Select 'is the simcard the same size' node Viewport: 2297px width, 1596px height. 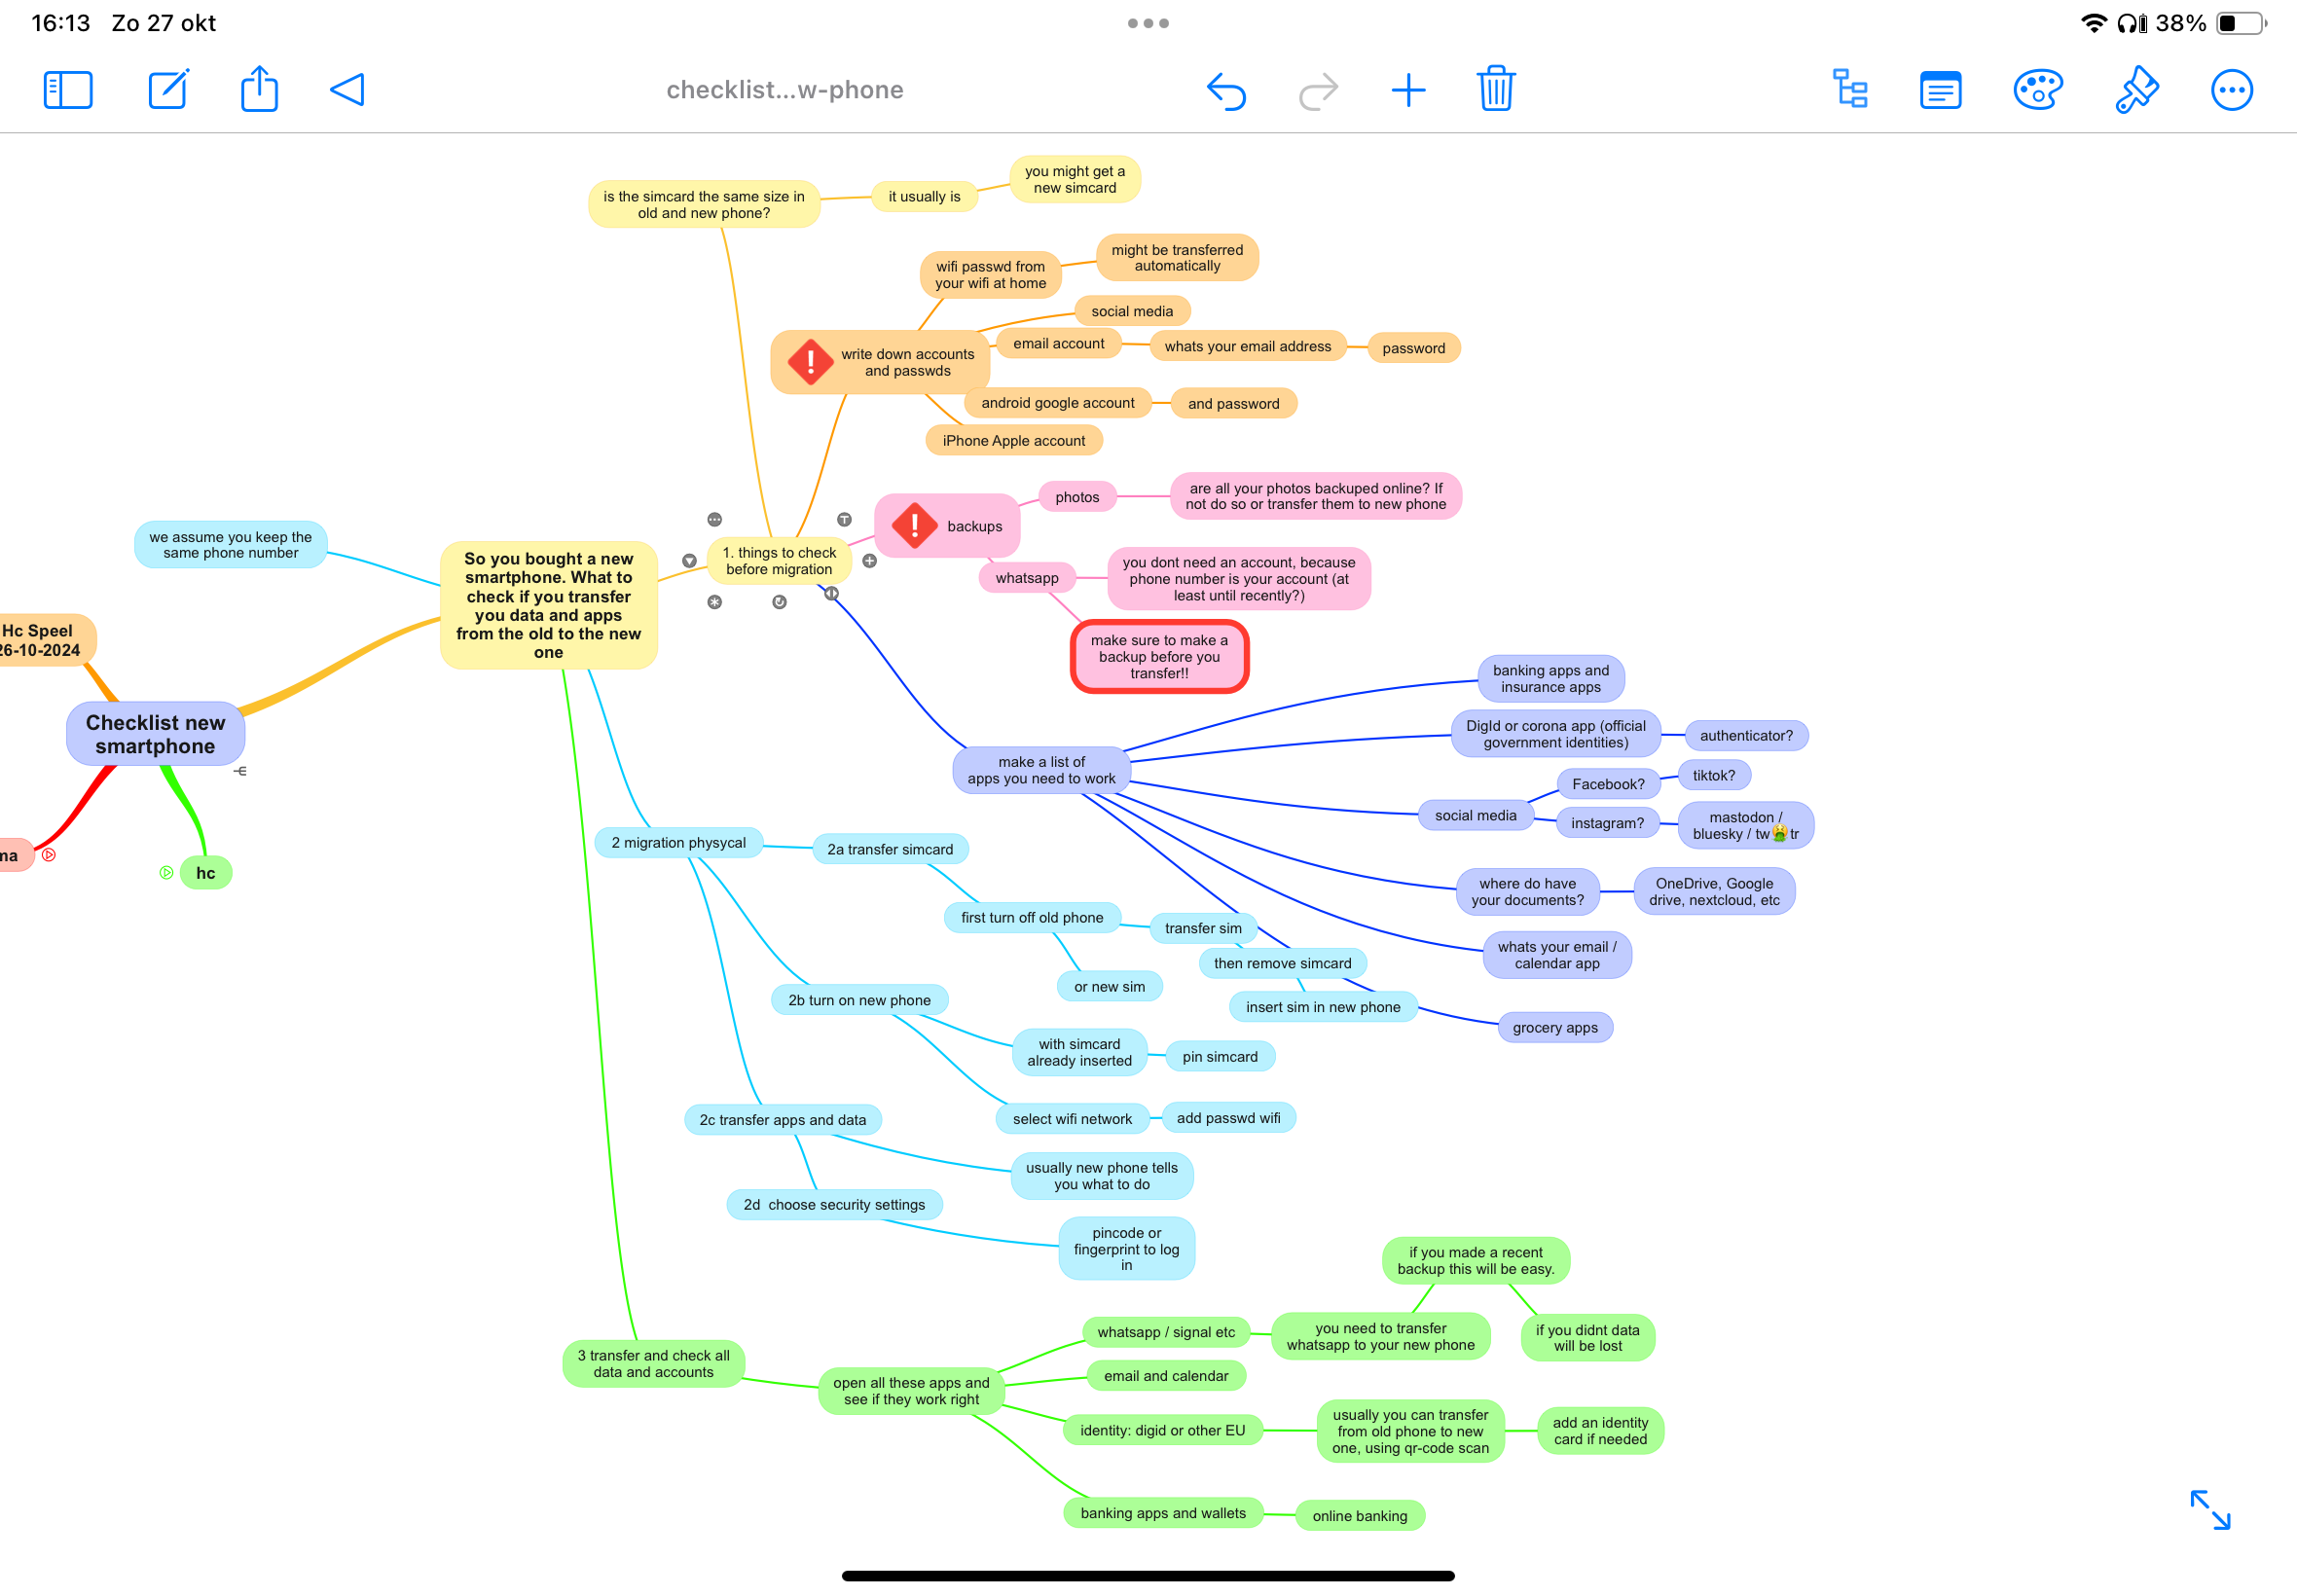coord(704,204)
